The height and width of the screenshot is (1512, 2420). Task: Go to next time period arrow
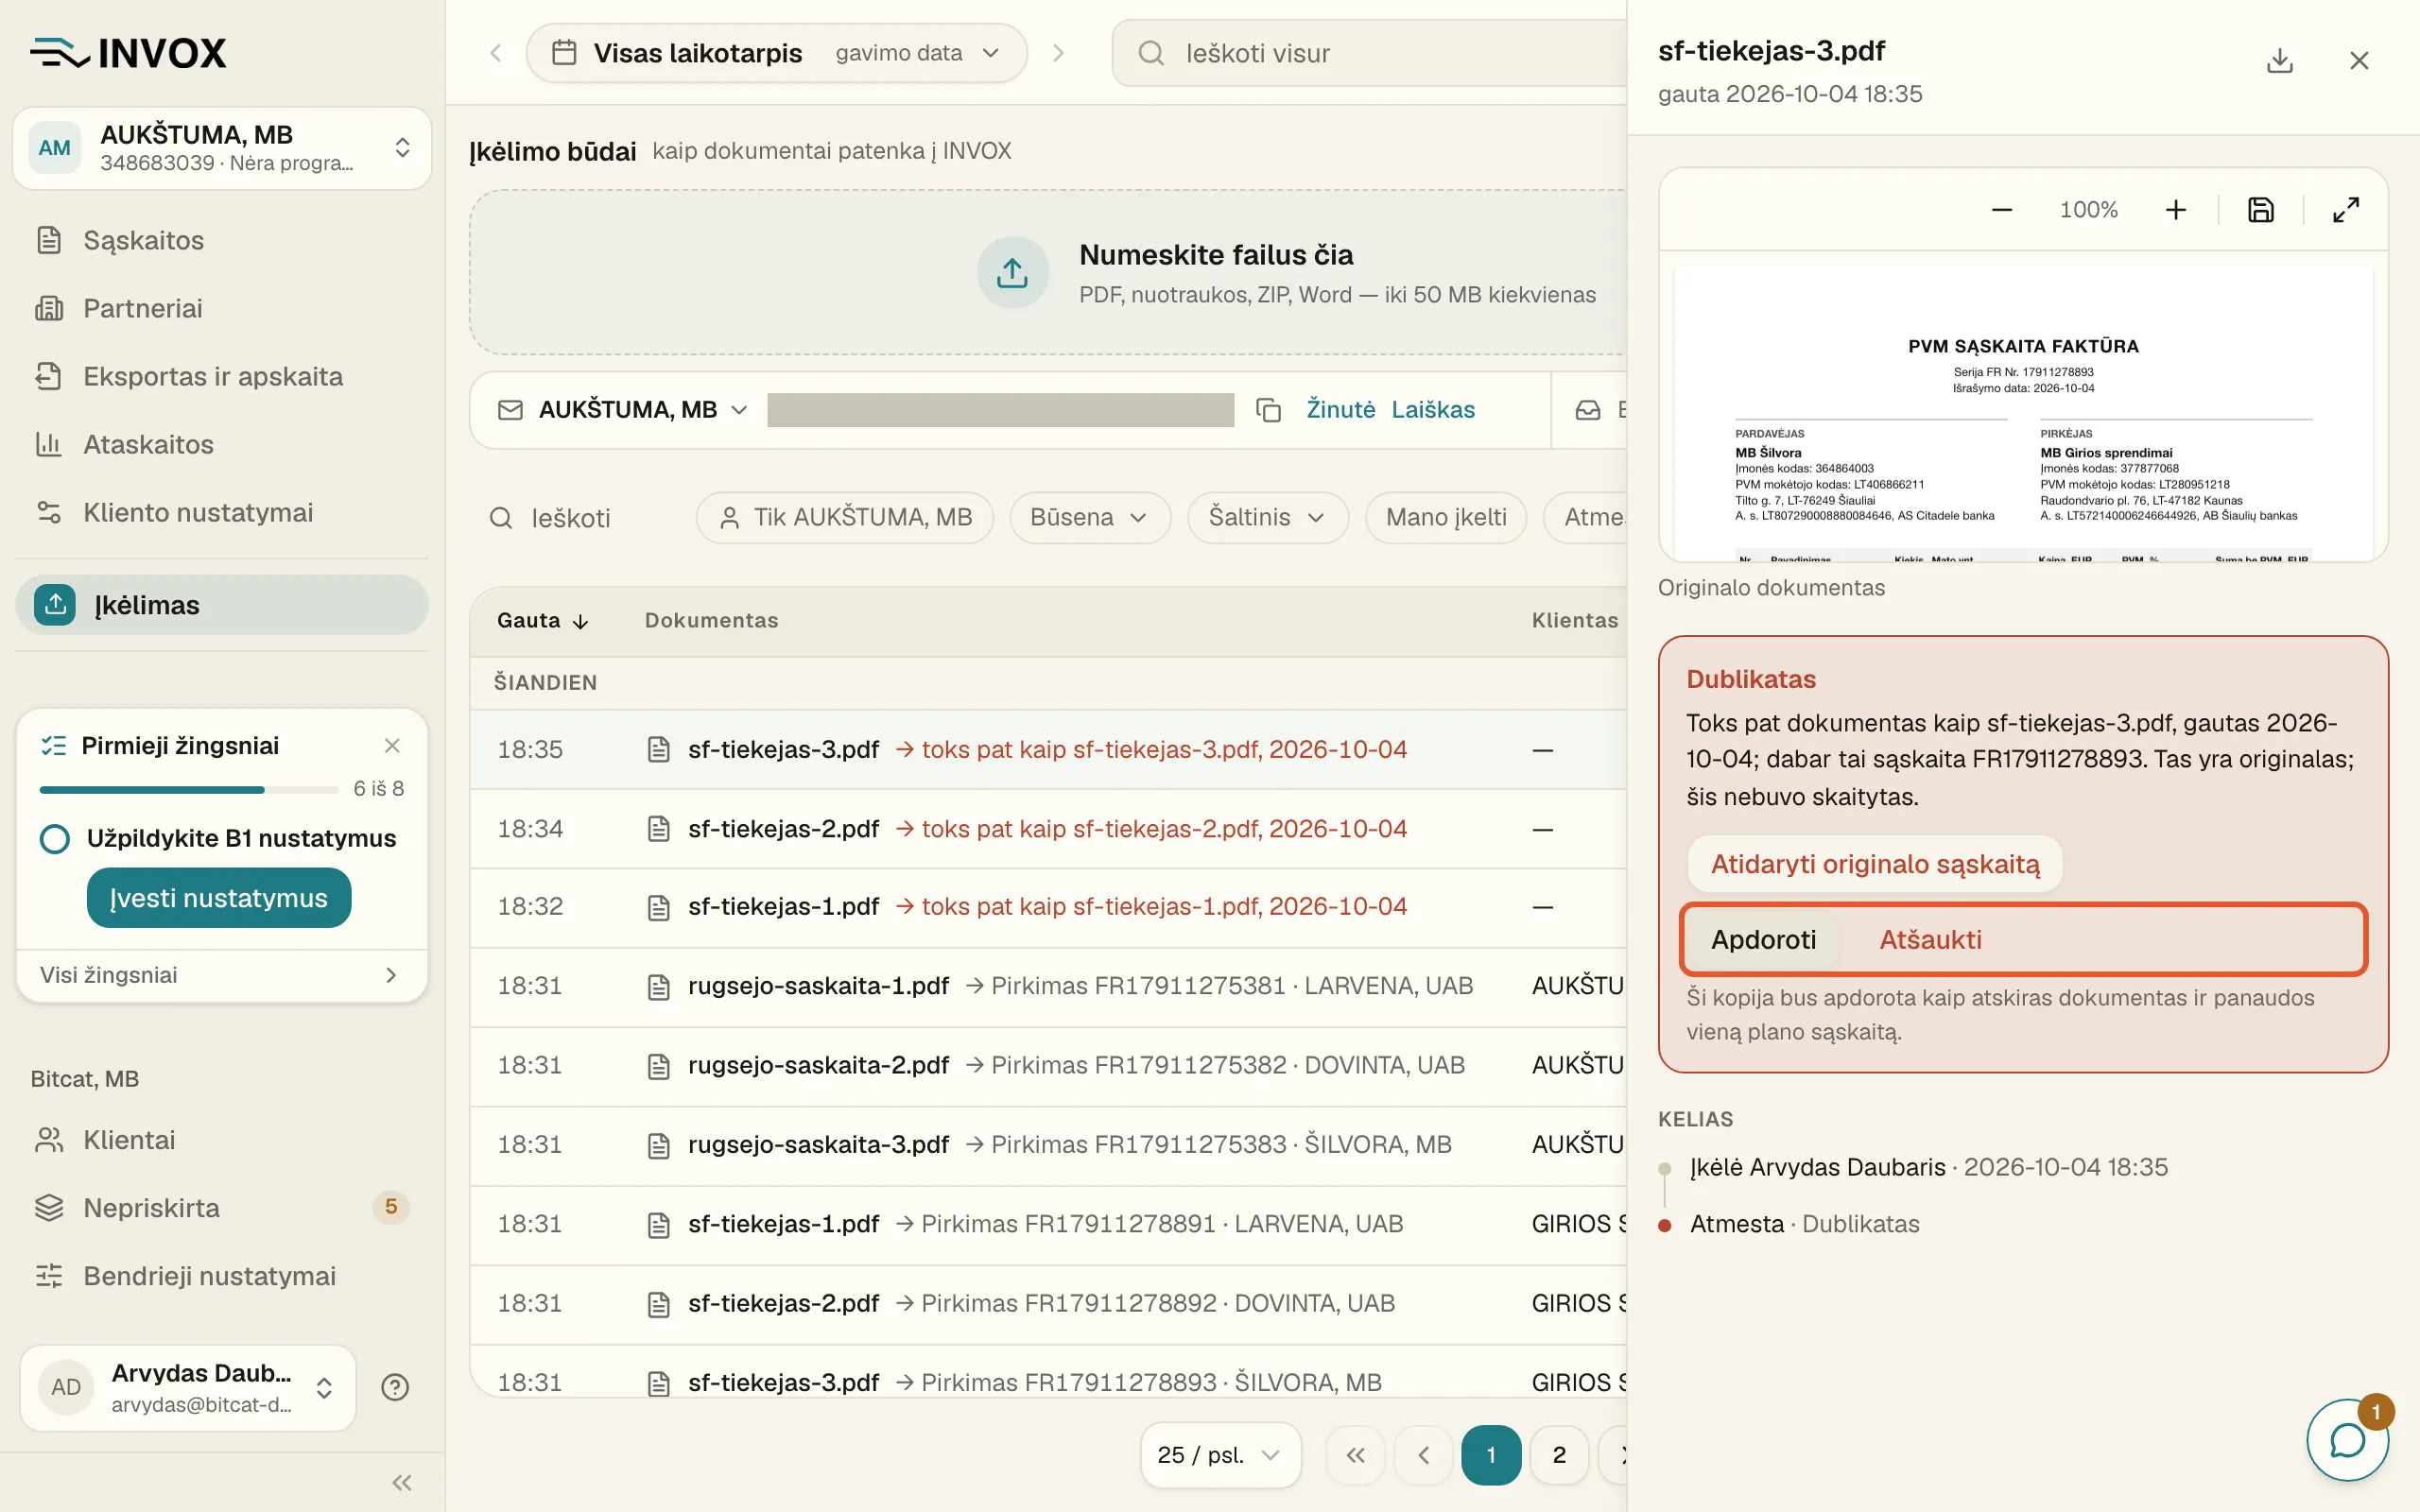1058,53
